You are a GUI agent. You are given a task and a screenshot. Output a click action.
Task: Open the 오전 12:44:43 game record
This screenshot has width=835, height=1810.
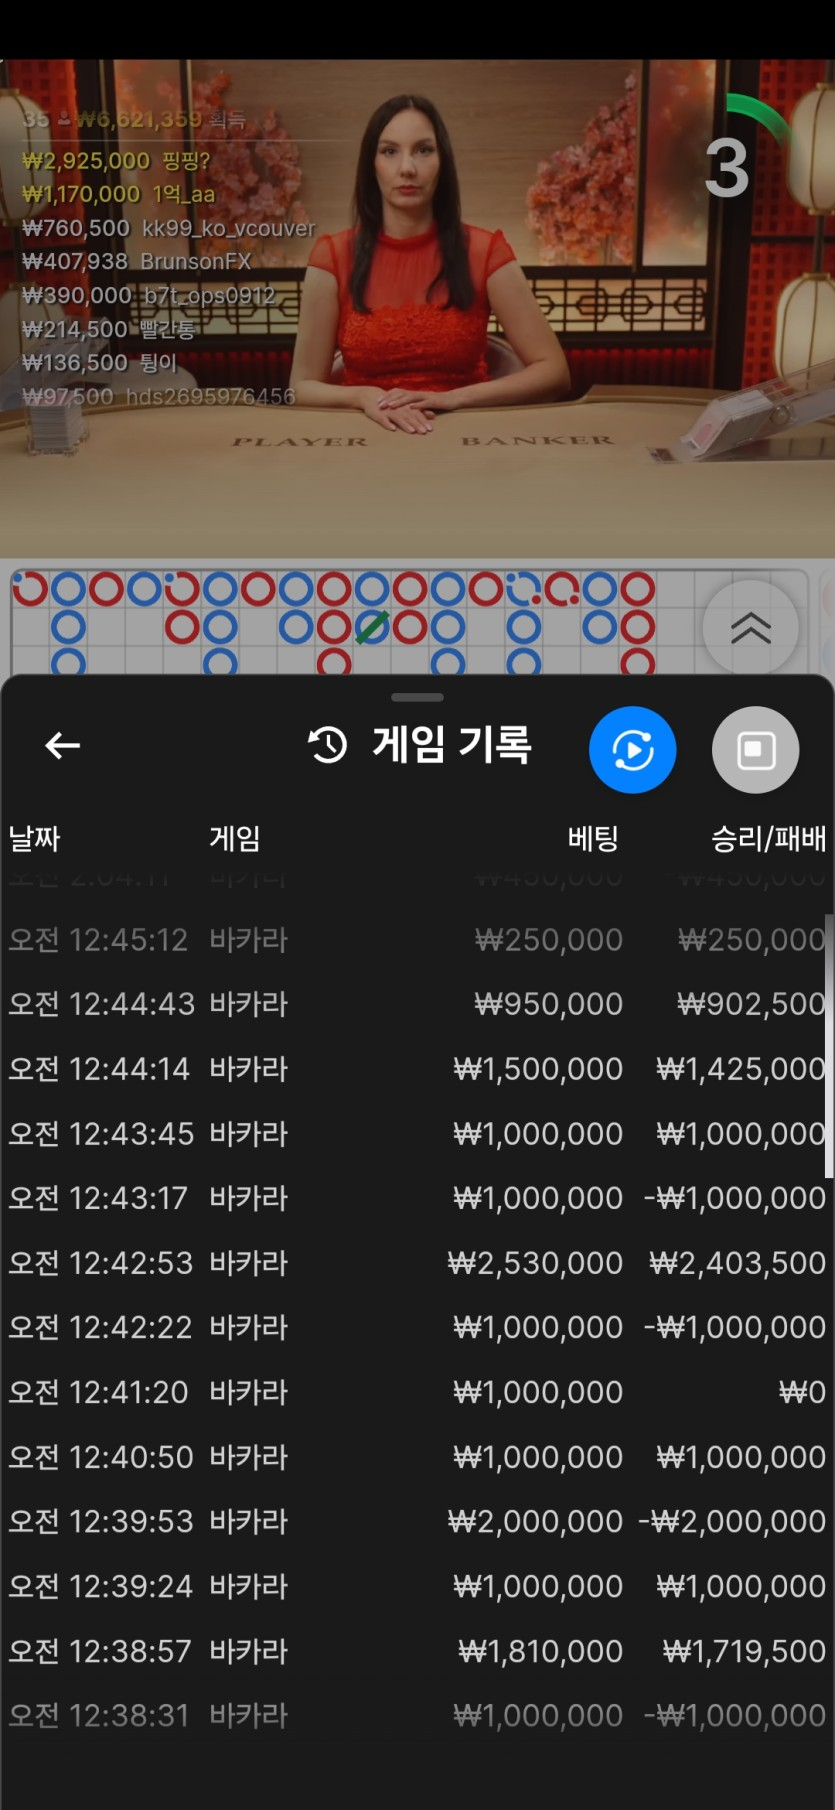(x=417, y=1004)
